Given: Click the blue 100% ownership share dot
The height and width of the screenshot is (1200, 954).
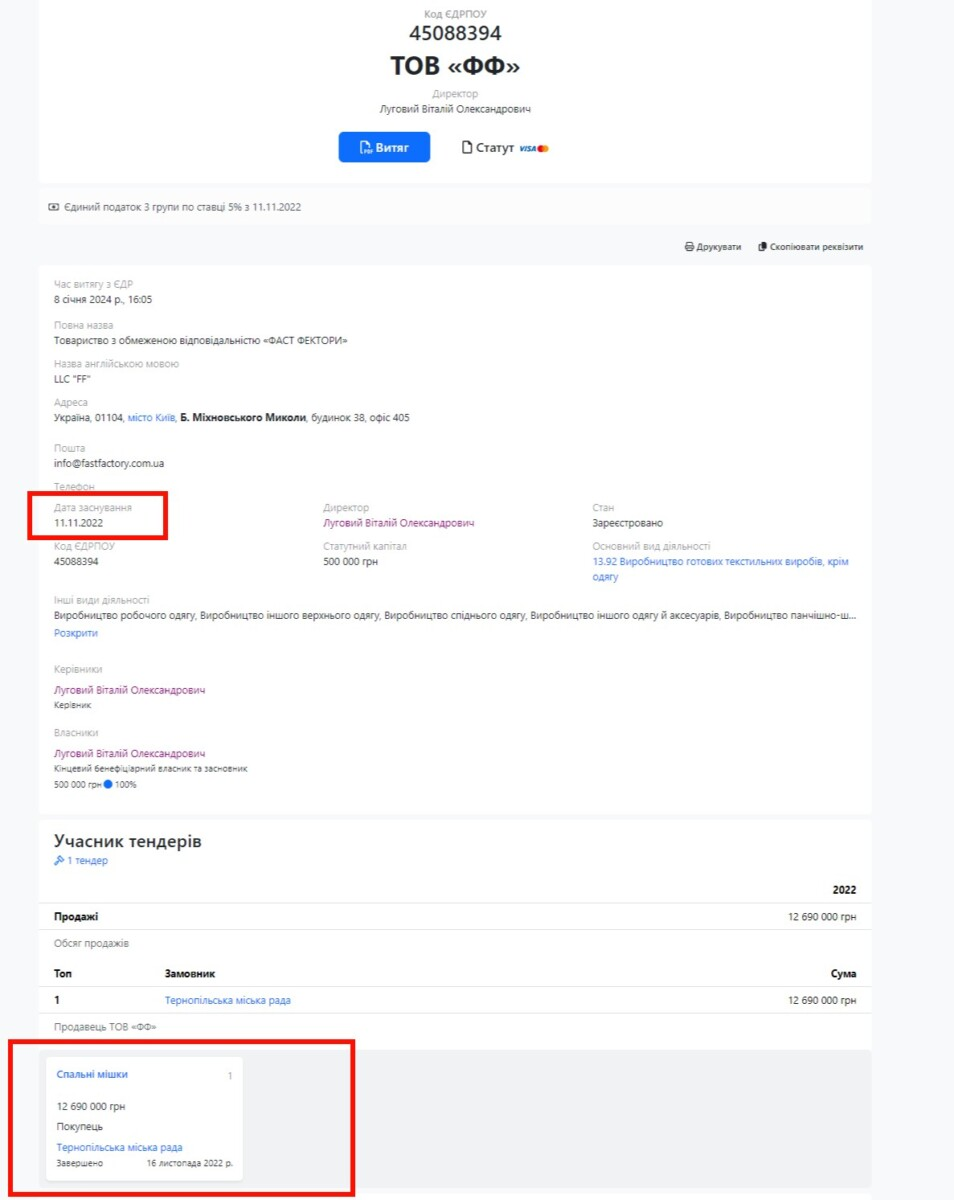Looking at the screenshot, I should (108, 784).
